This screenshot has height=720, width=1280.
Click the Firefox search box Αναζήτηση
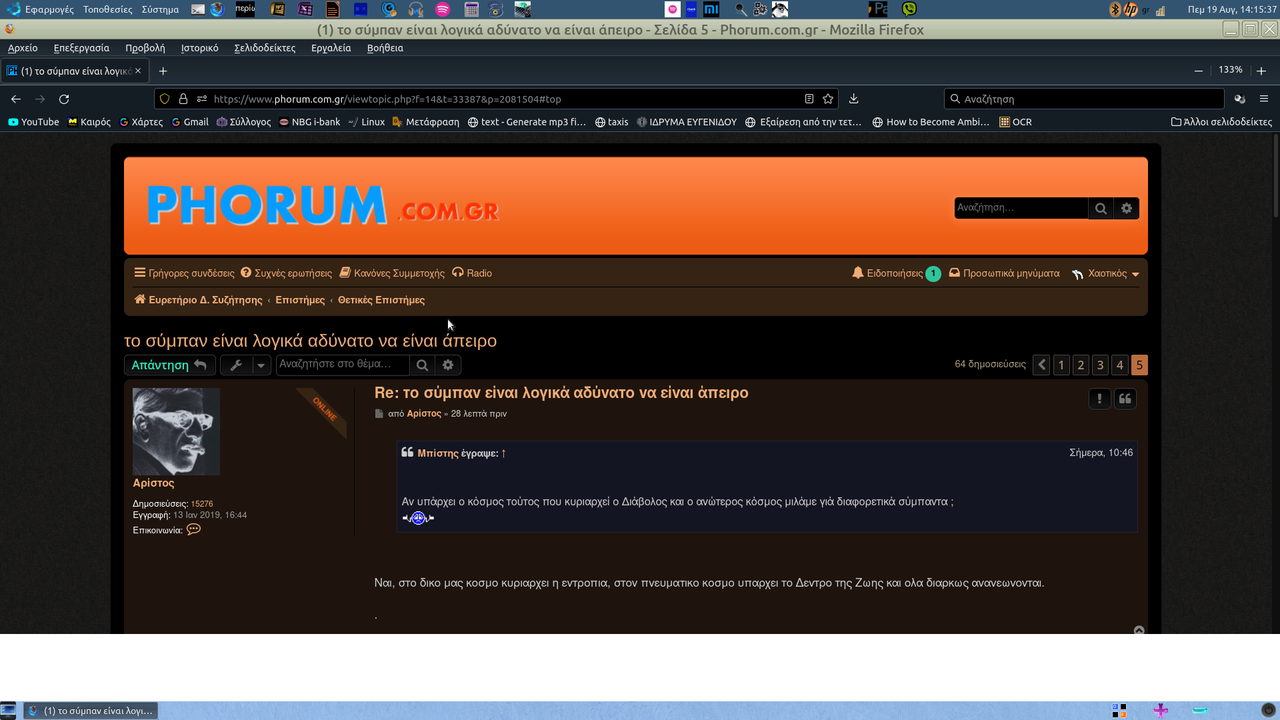(1084, 99)
